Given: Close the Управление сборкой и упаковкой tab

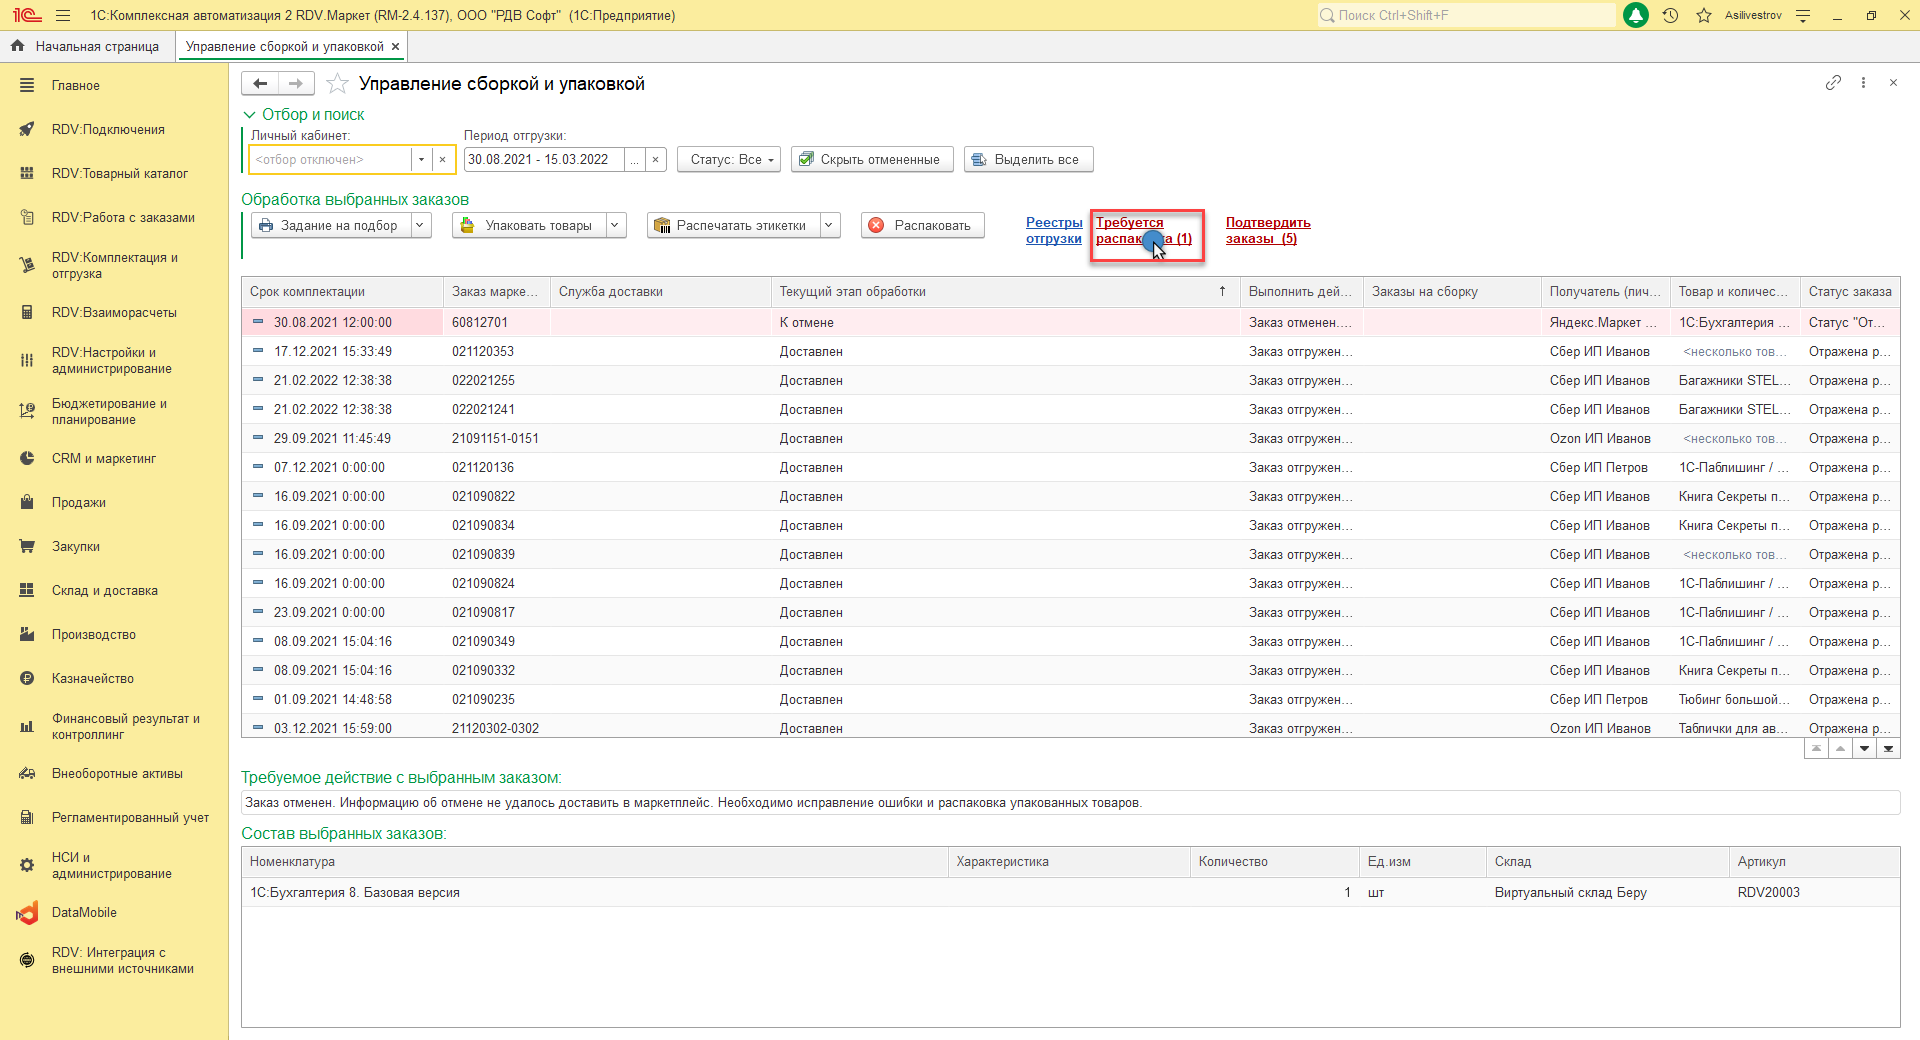Looking at the screenshot, I should coord(396,47).
